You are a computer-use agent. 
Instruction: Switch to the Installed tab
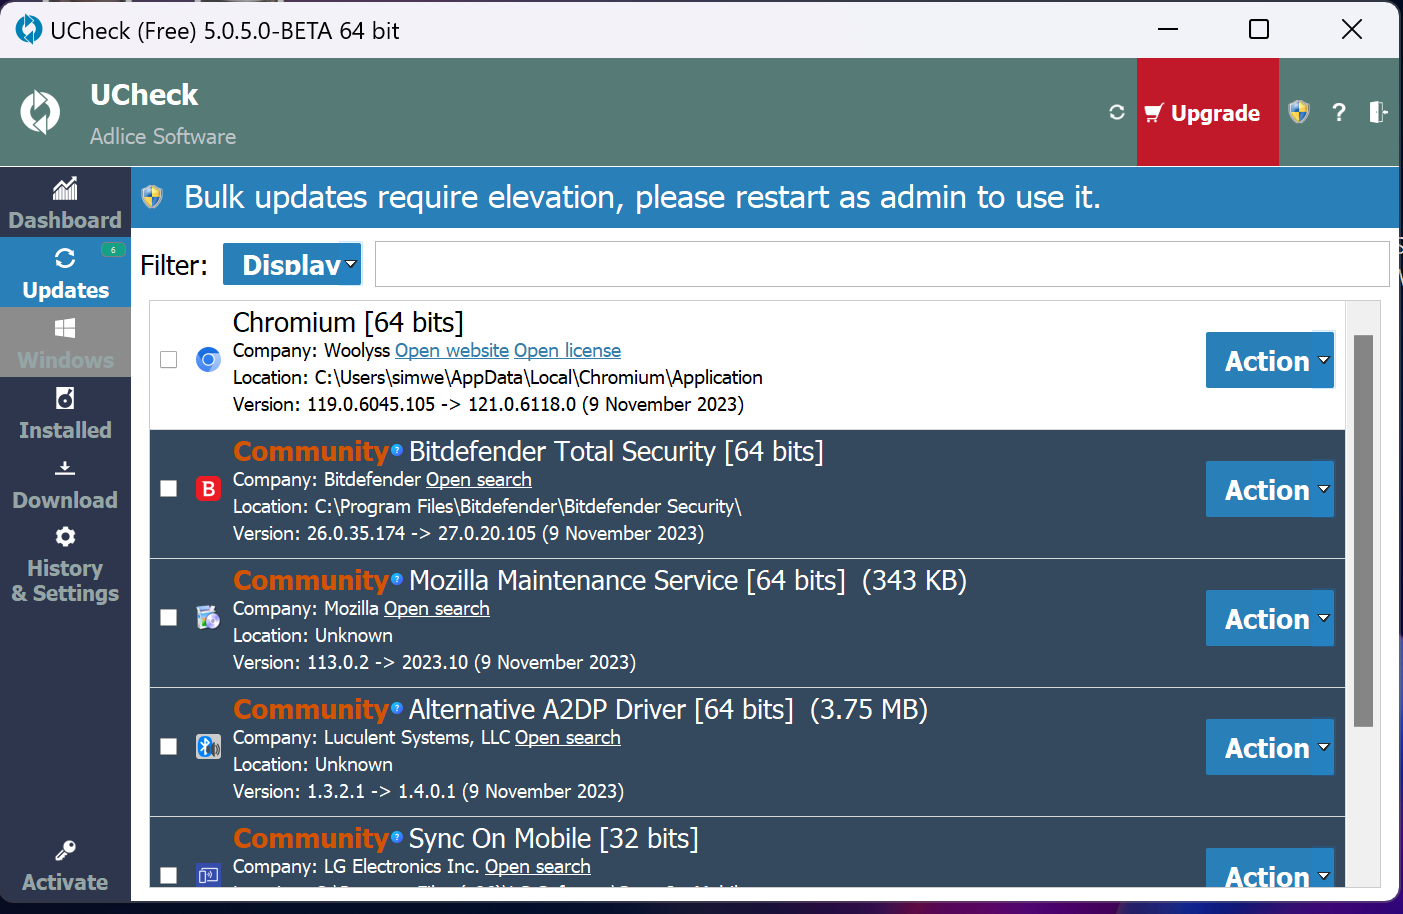pos(65,413)
